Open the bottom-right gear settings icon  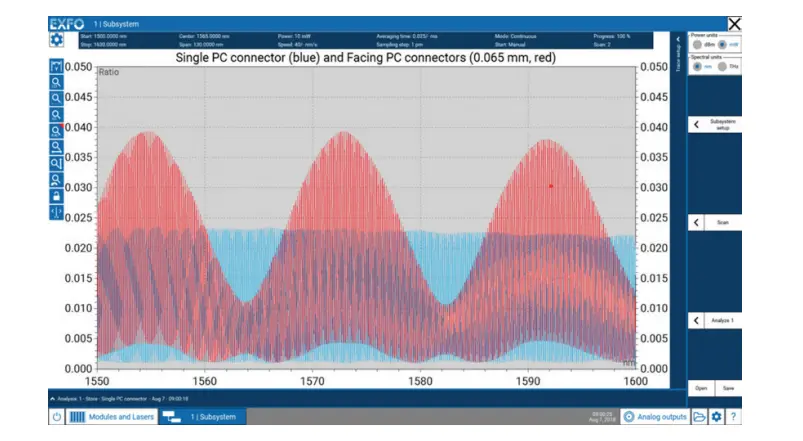coord(716,416)
